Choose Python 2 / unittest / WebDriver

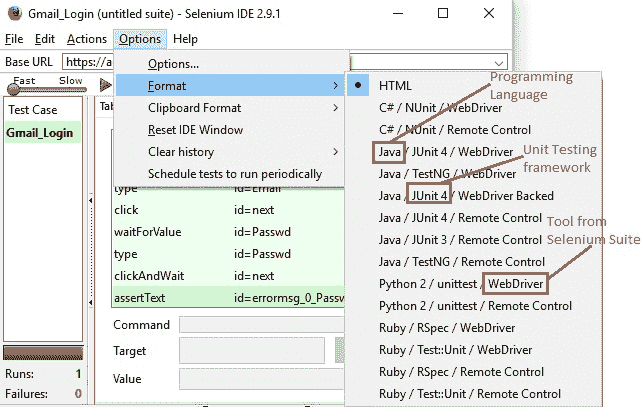(x=461, y=284)
